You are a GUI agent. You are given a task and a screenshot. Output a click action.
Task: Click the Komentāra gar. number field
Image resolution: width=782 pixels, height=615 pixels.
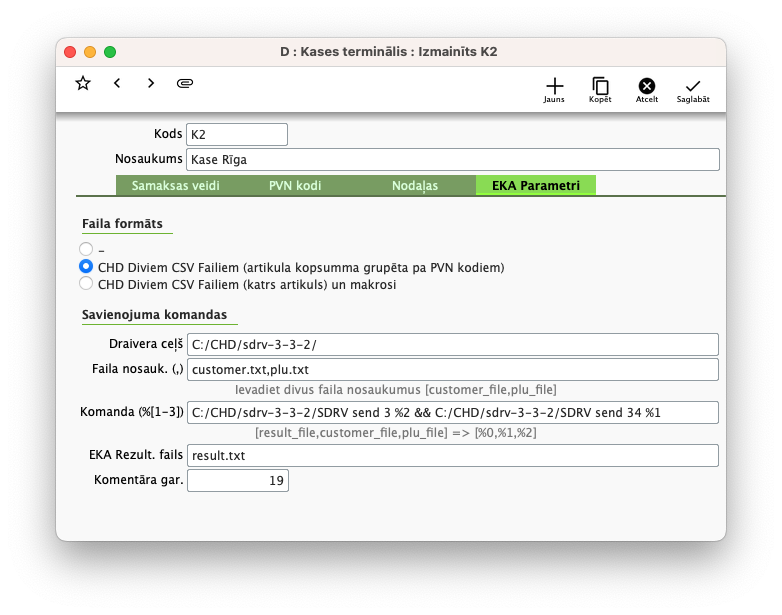click(237, 481)
